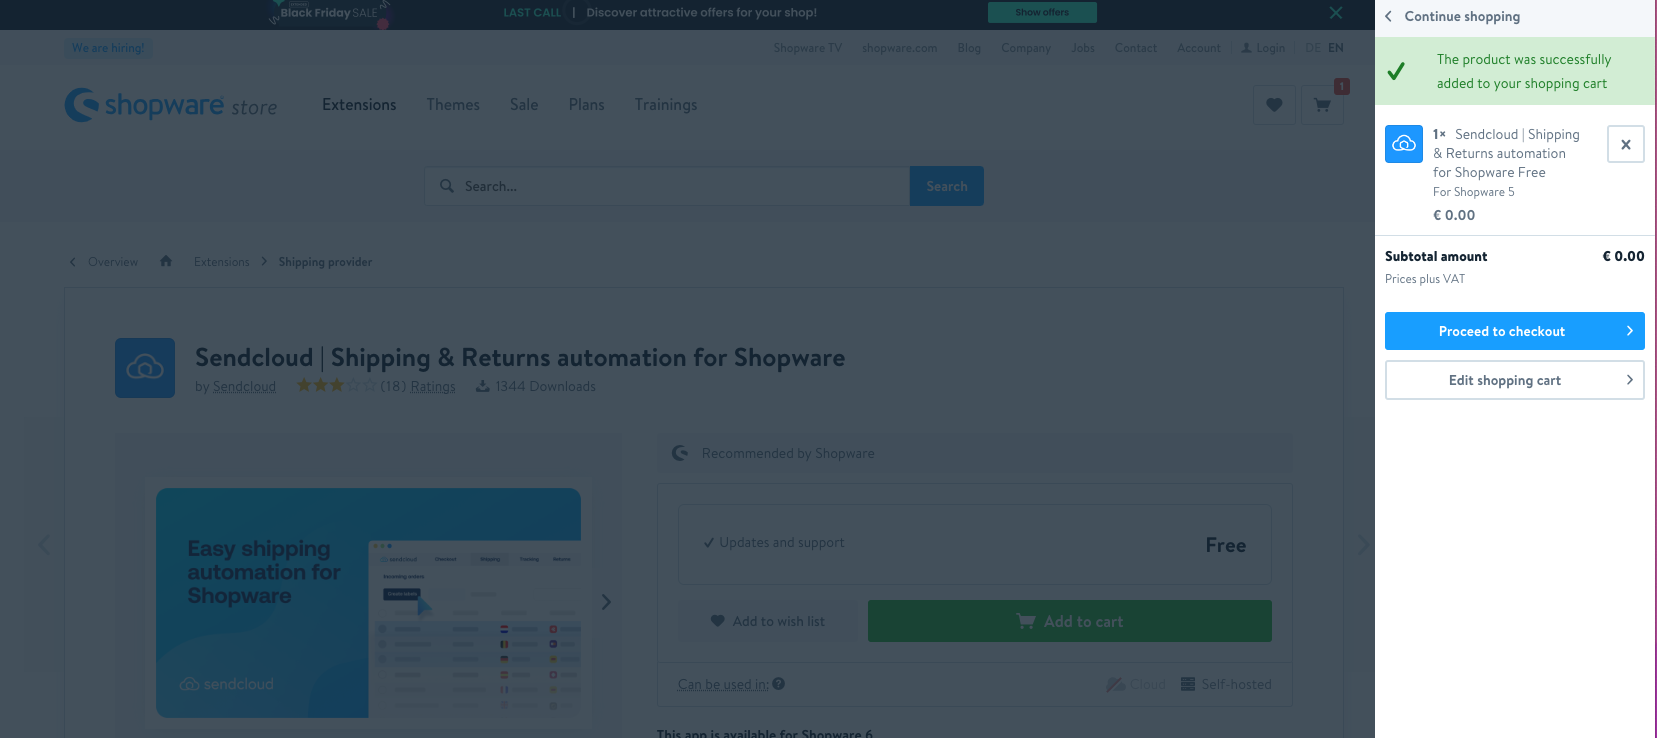Click Edit shopping cart button
The image size is (1657, 738).
1514,380
